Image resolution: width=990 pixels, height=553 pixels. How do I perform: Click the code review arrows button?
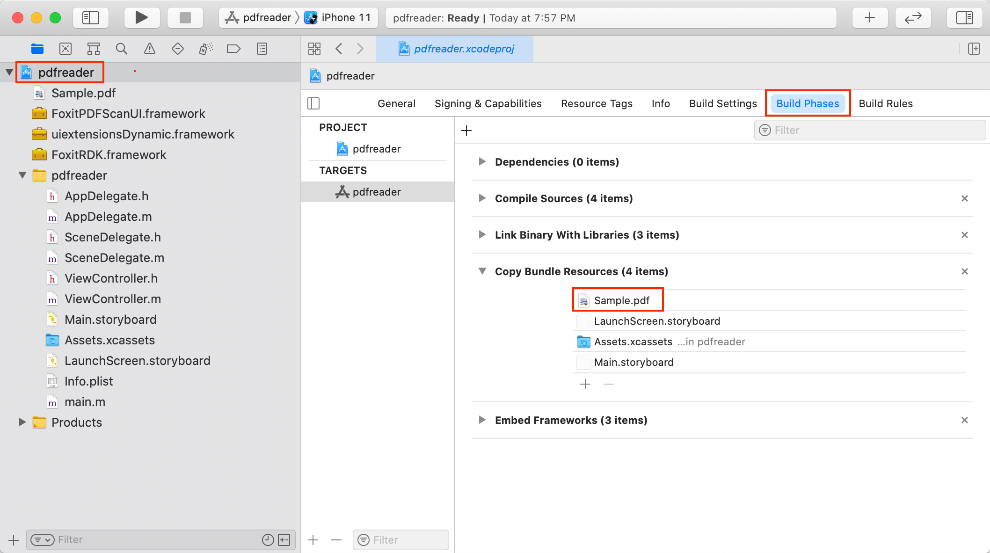(x=912, y=17)
